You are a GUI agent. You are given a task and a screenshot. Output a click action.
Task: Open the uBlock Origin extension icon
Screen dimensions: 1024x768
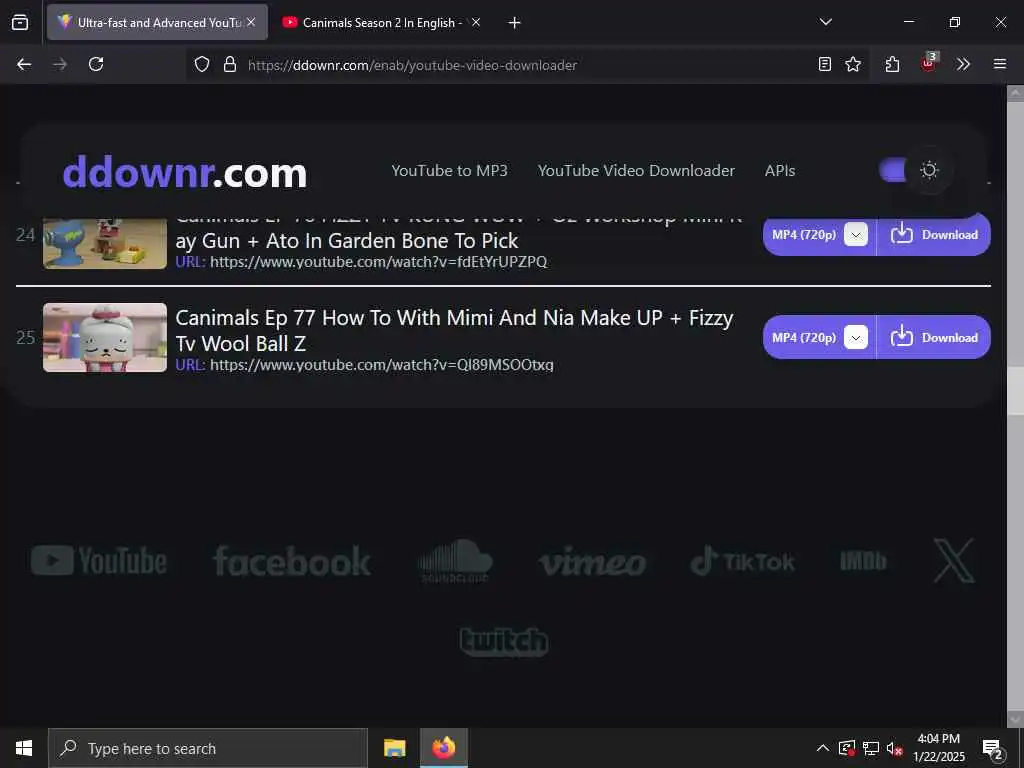click(928, 63)
